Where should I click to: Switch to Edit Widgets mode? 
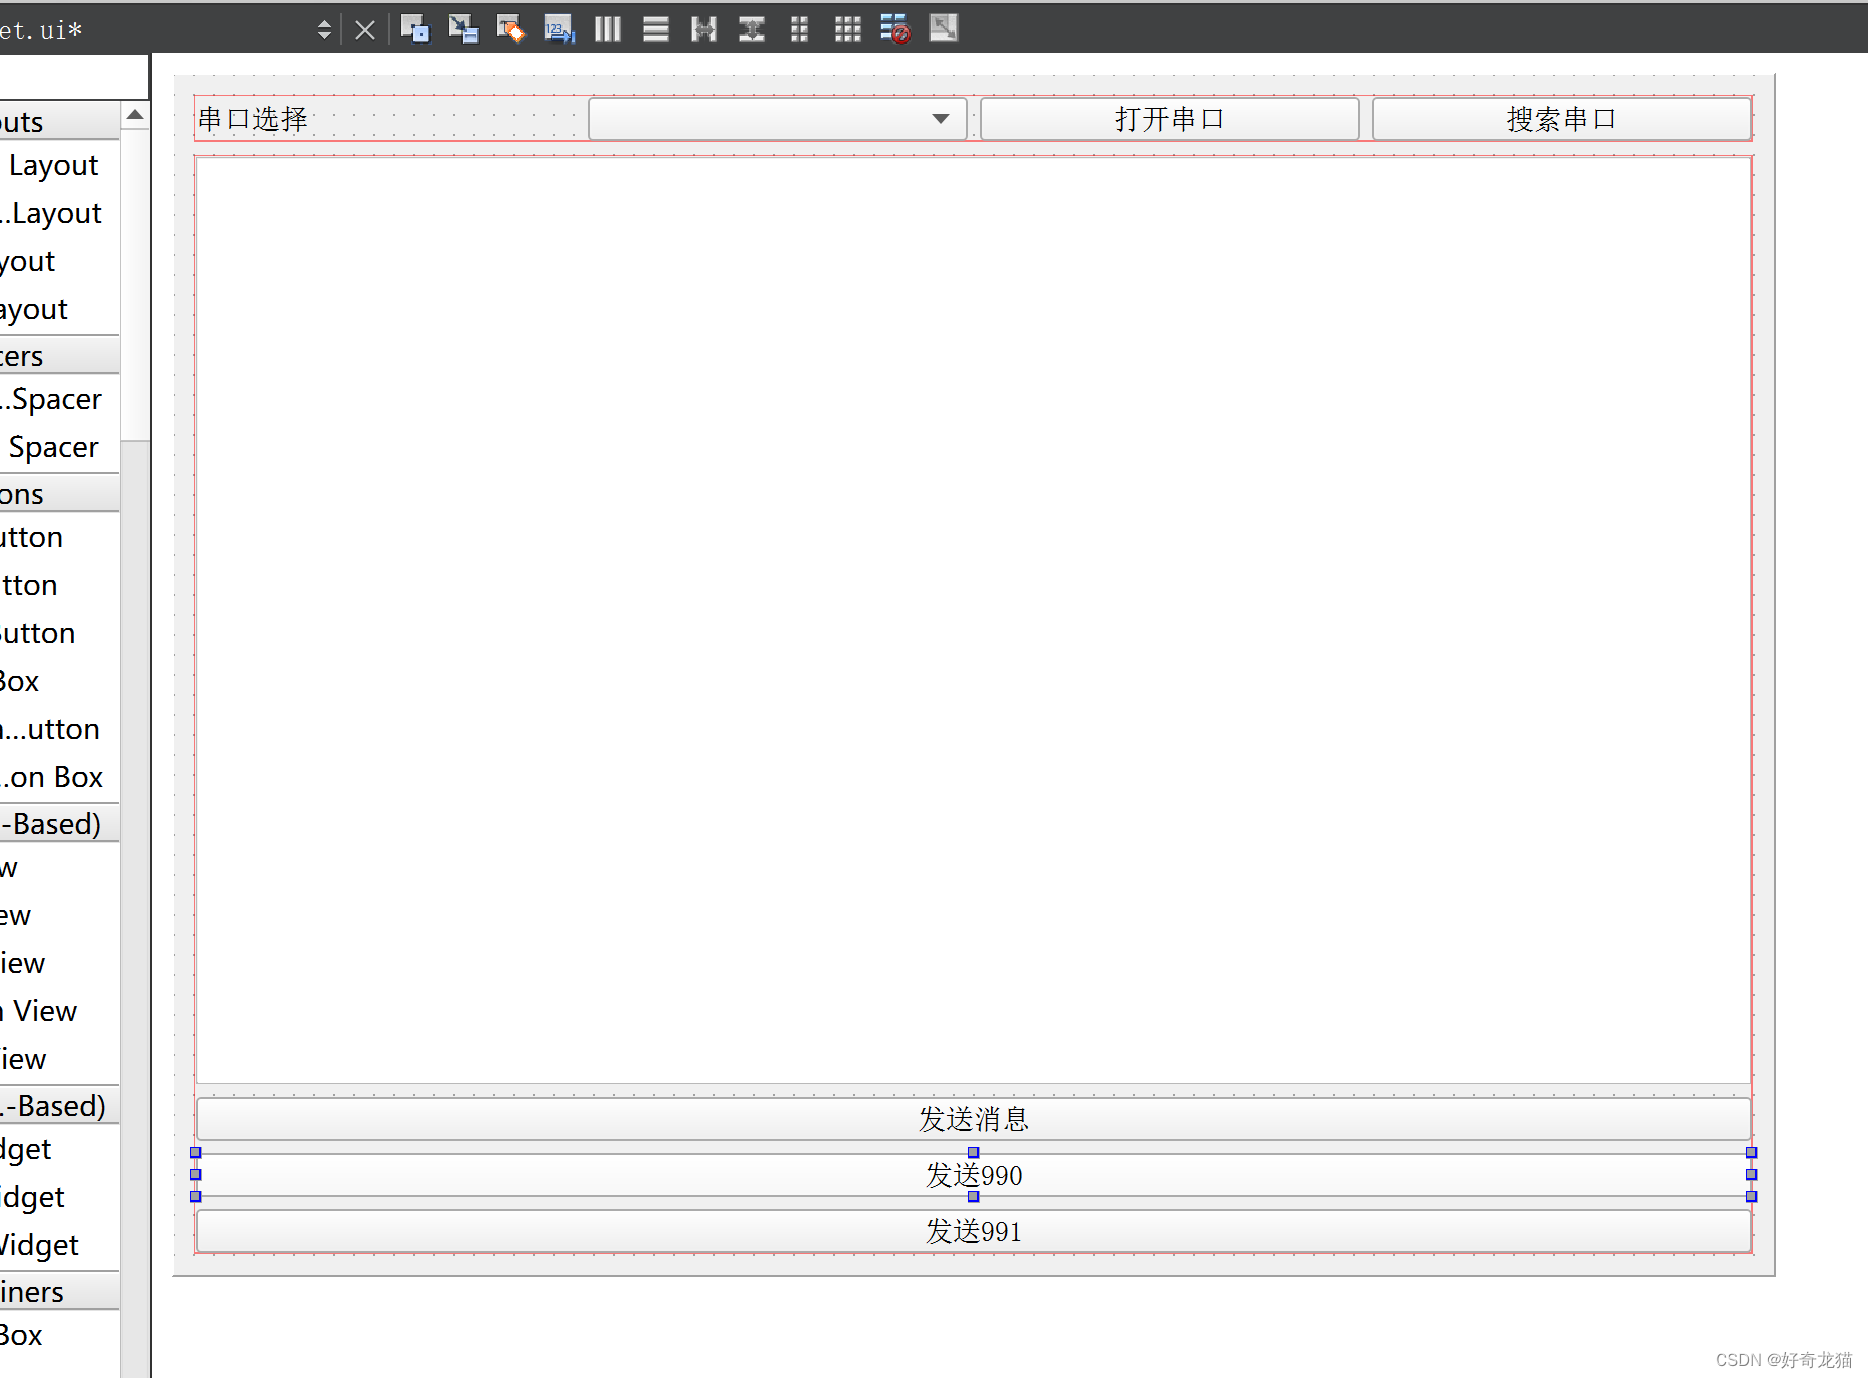(415, 29)
